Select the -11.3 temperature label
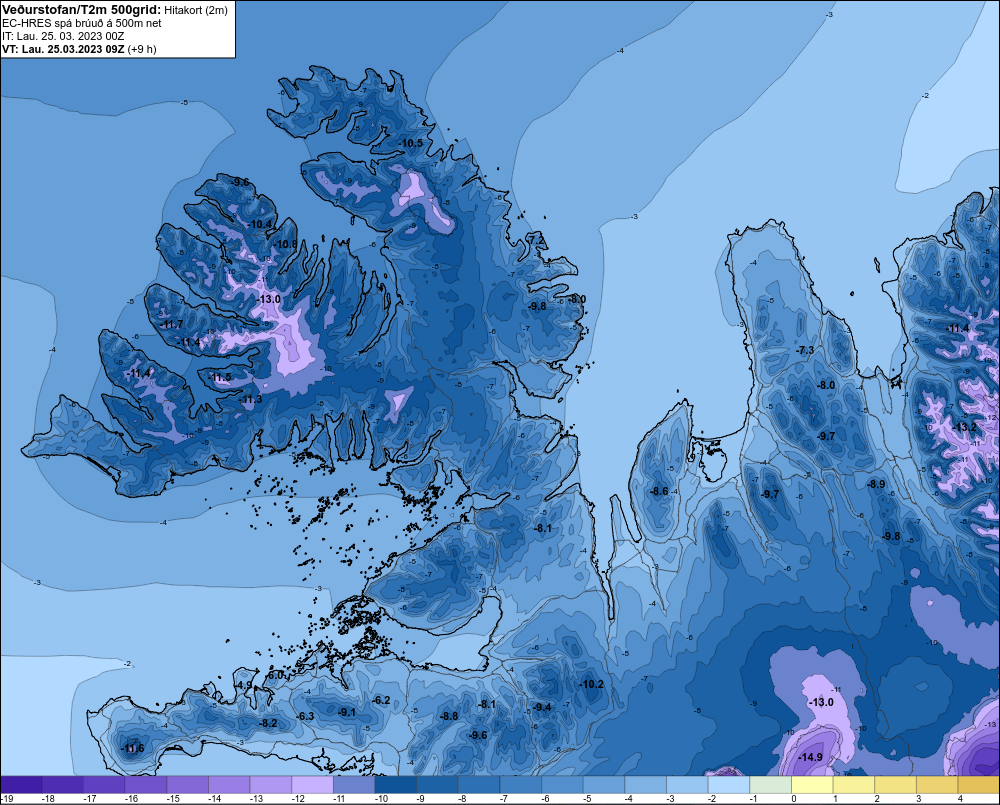Viewport: 1000px width, 805px height. [x=250, y=399]
